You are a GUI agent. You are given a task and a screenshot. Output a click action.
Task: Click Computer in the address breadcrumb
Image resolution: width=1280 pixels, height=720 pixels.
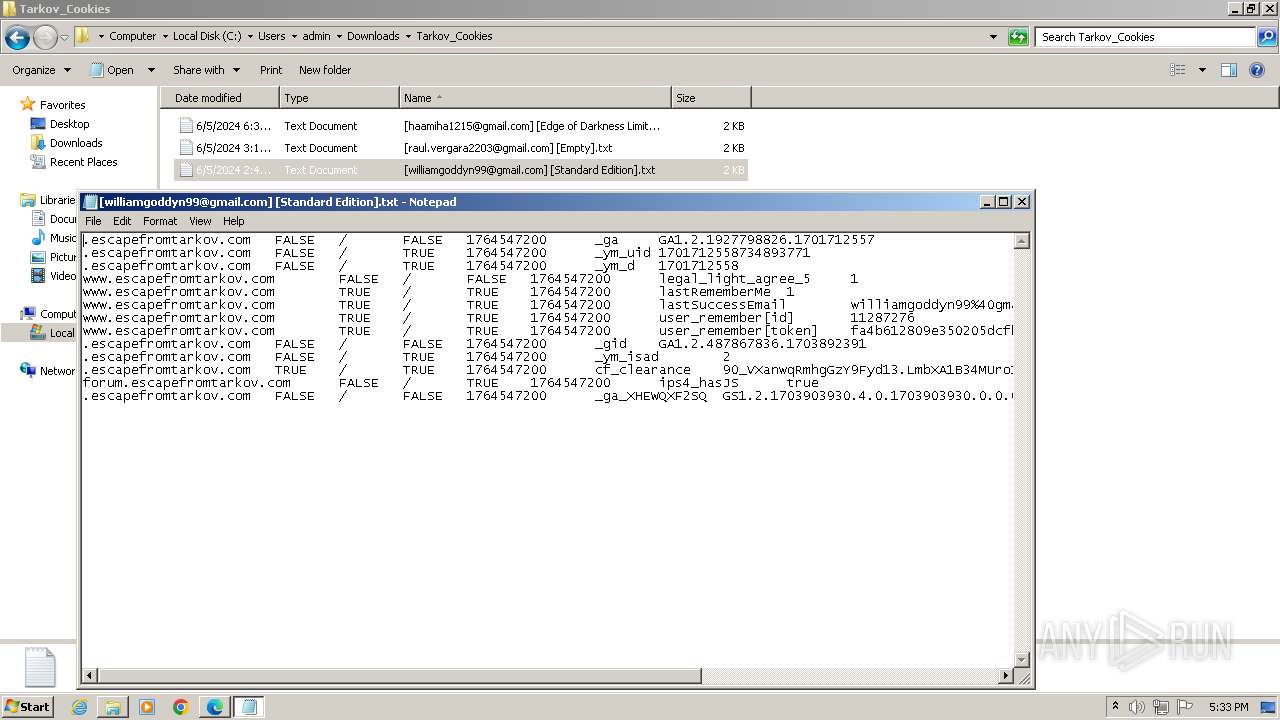coord(132,36)
